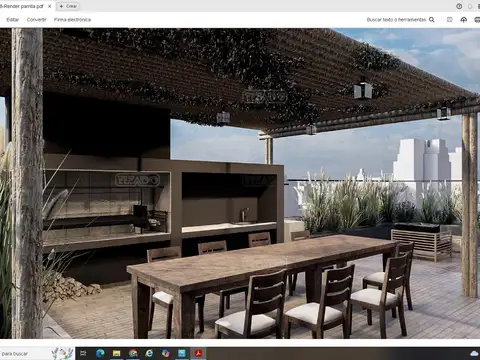The width and height of the screenshot is (480, 360).
Task: Click the notifications bell icon
Action: [x=470, y=6]
